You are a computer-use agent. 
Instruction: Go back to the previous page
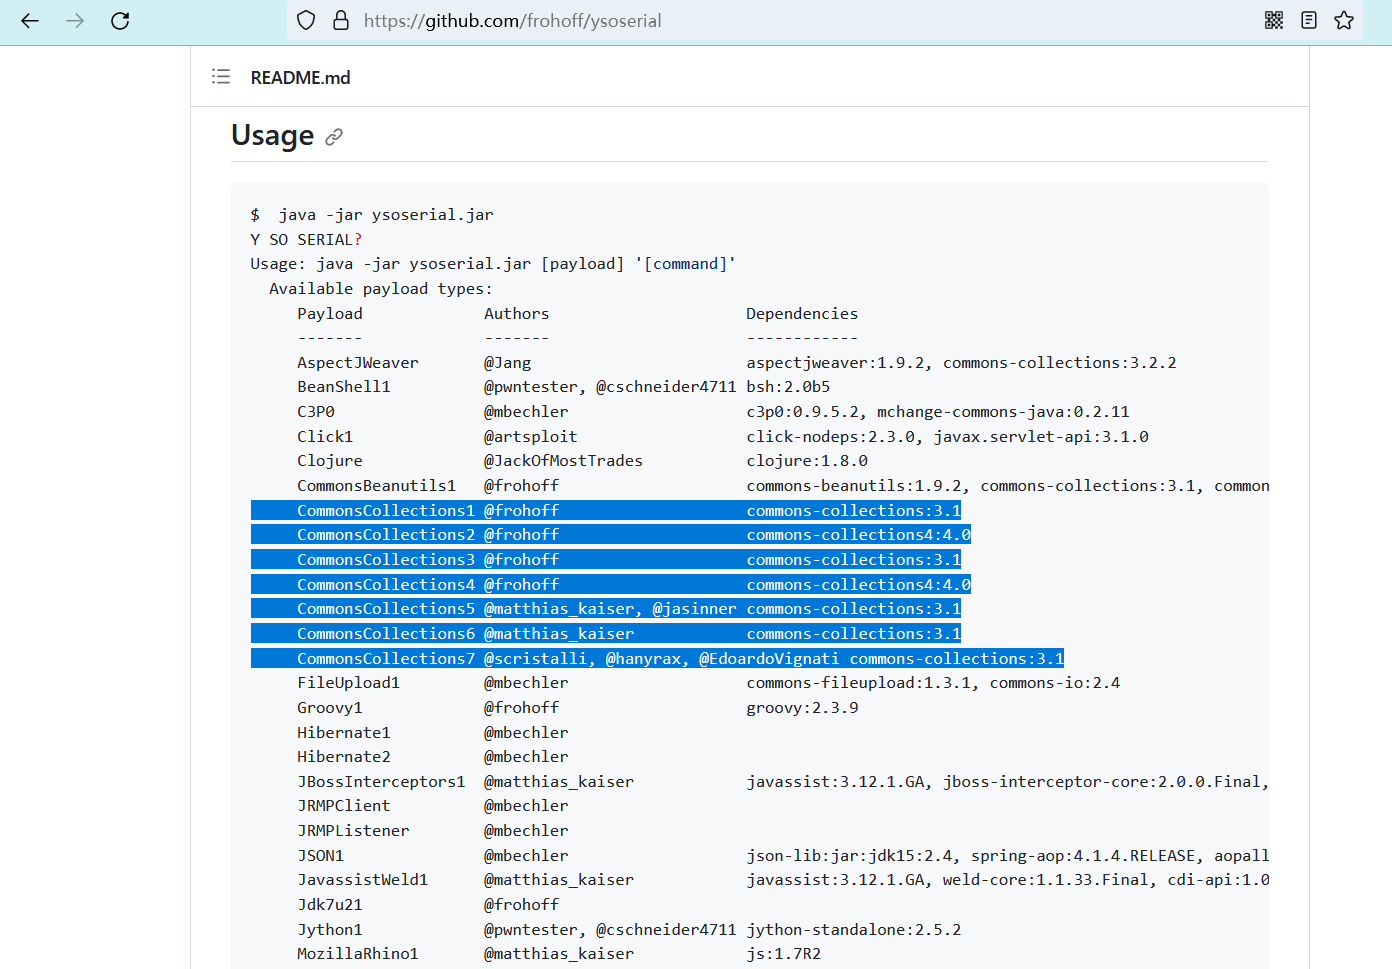tap(30, 21)
